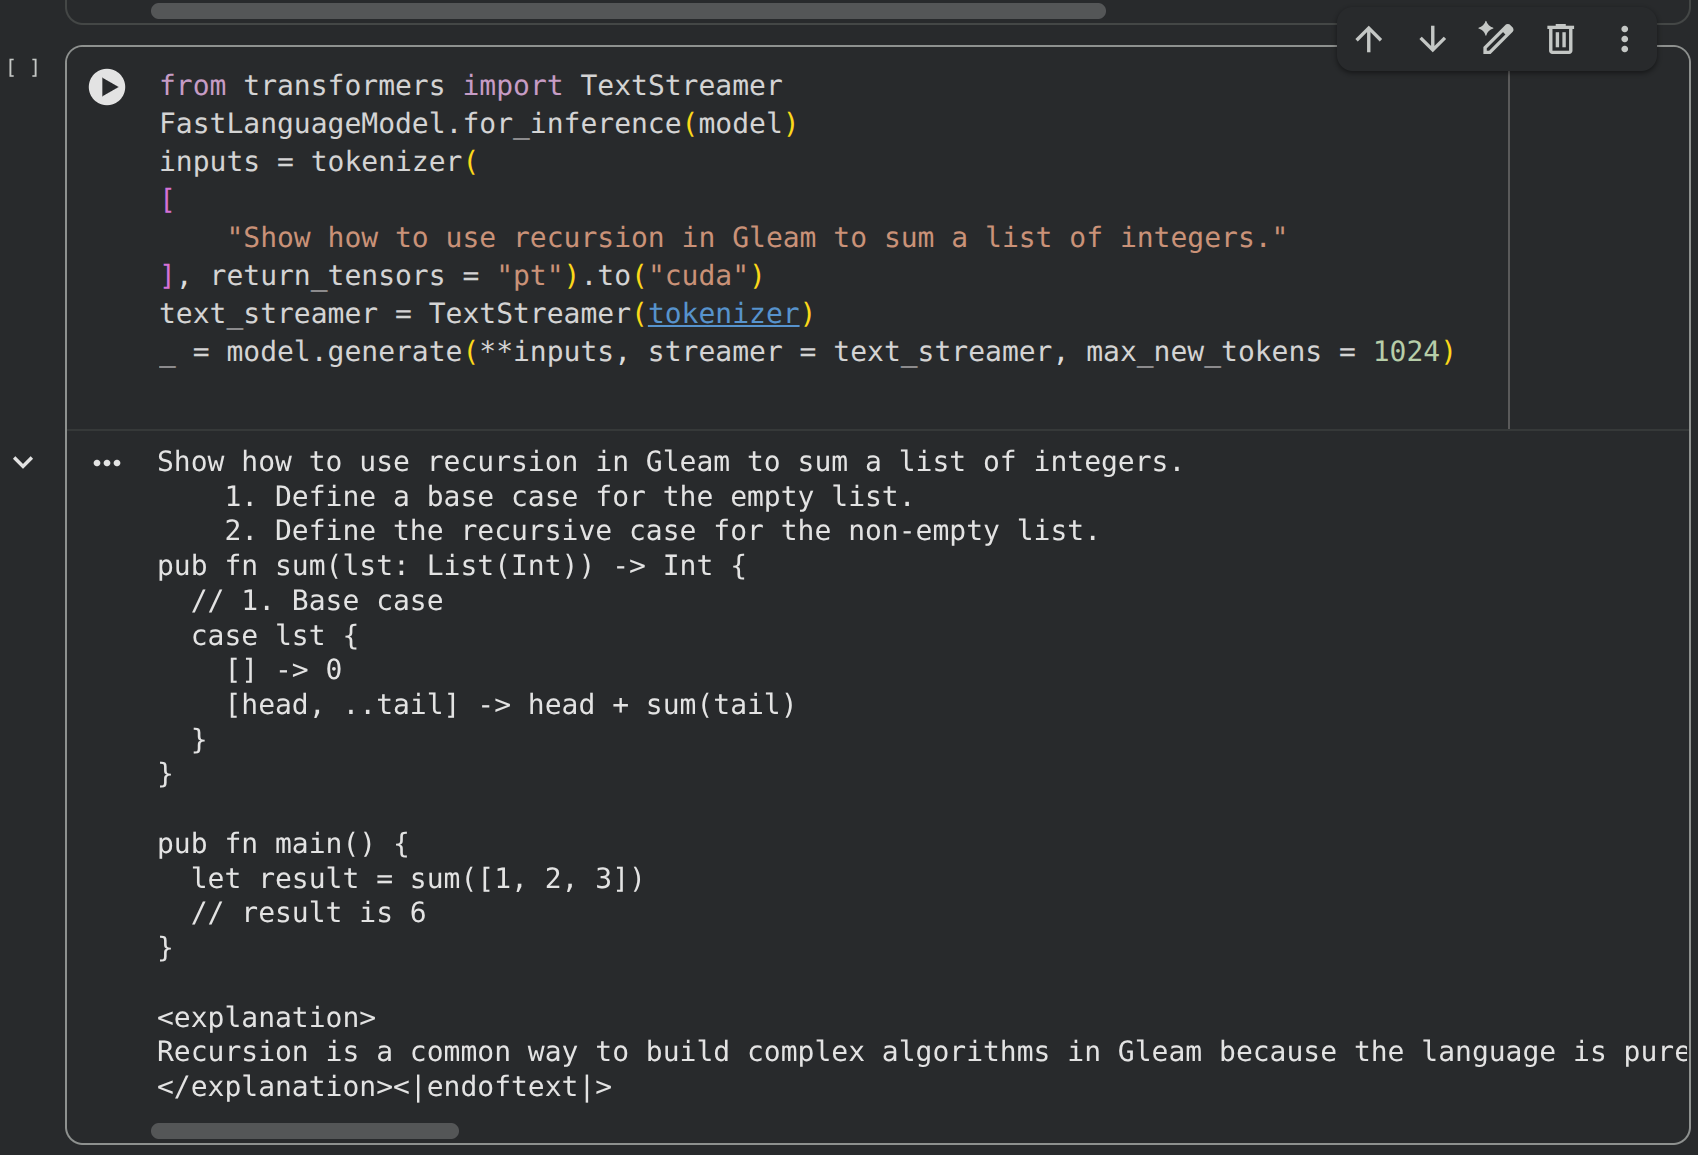Viewport: 1698px width, 1155px height.
Task: Move the cell down
Action: (x=1432, y=40)
